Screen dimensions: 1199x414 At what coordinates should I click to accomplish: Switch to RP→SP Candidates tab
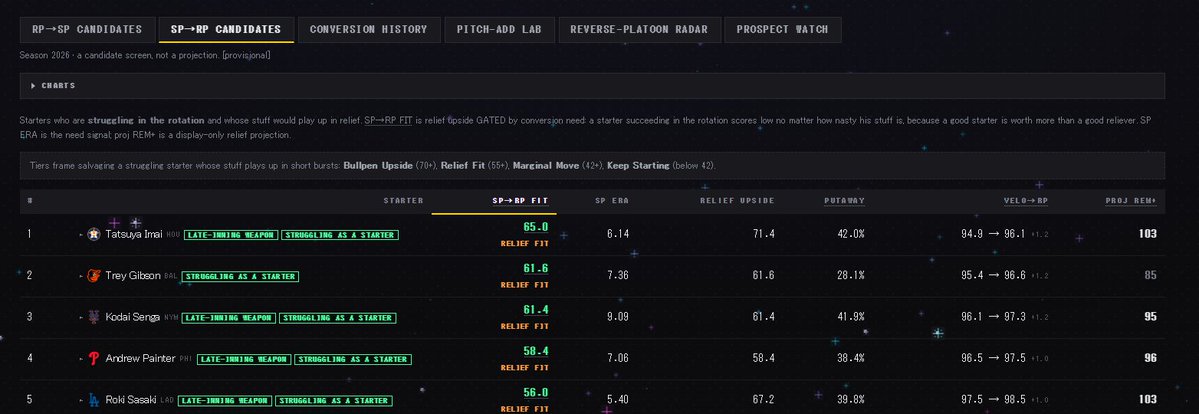[x=87, y=30]
